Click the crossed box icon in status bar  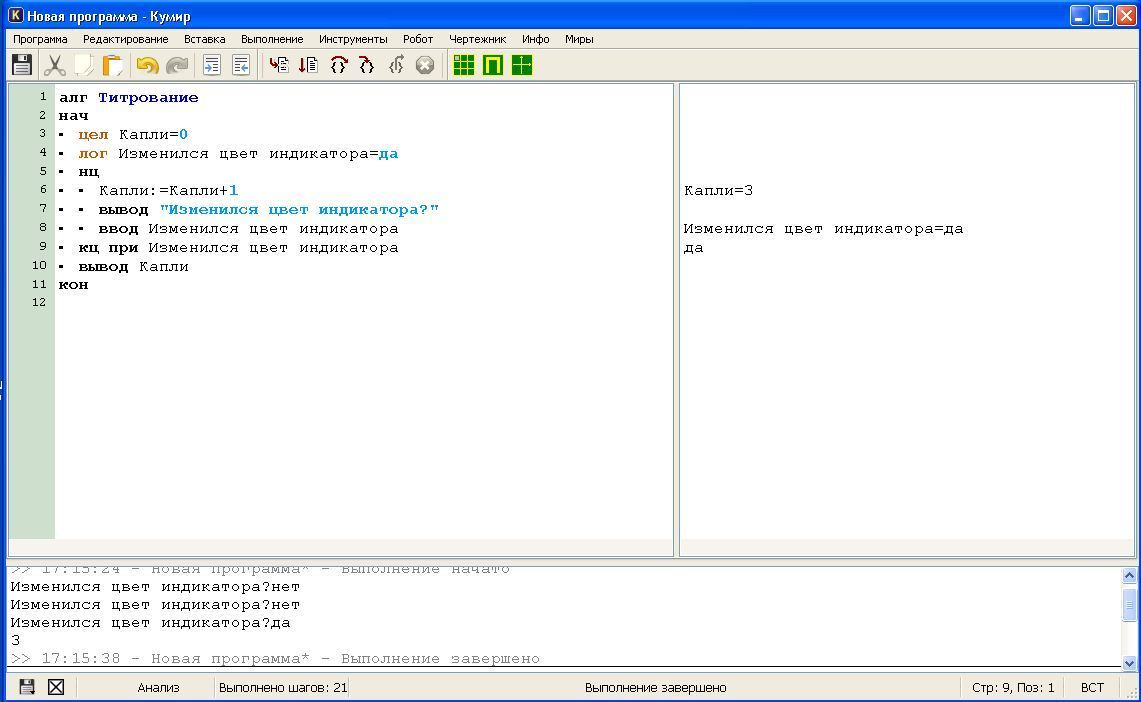(x=56, y=687)
